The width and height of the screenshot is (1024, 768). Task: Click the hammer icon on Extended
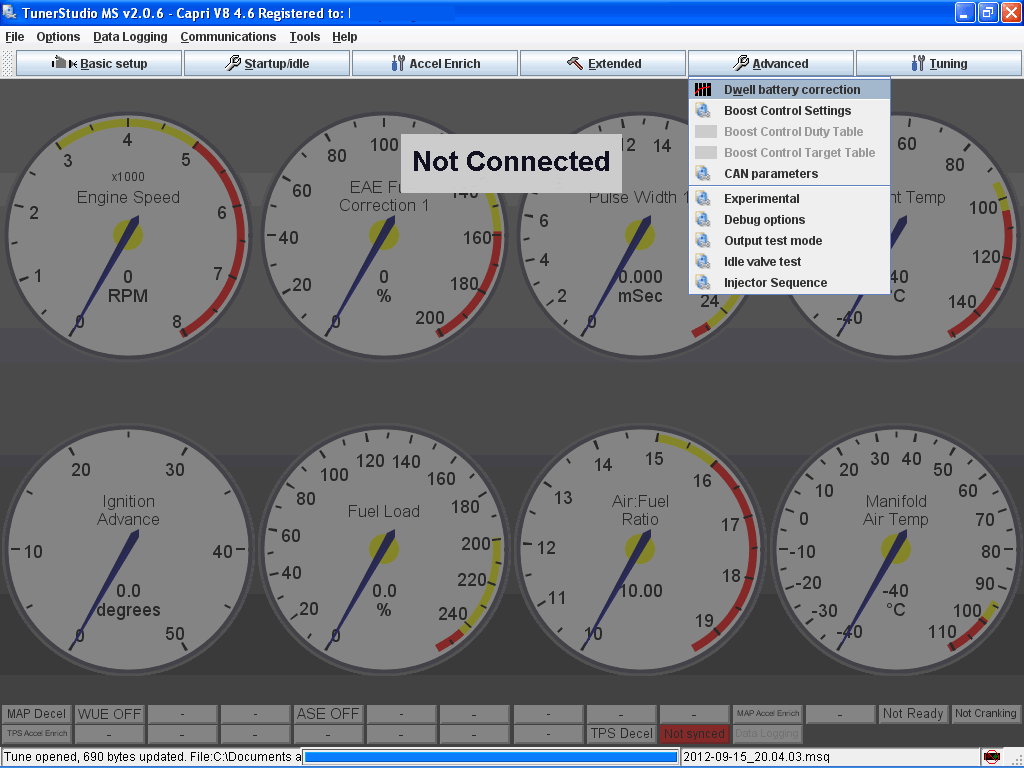[x=575, y=63]
